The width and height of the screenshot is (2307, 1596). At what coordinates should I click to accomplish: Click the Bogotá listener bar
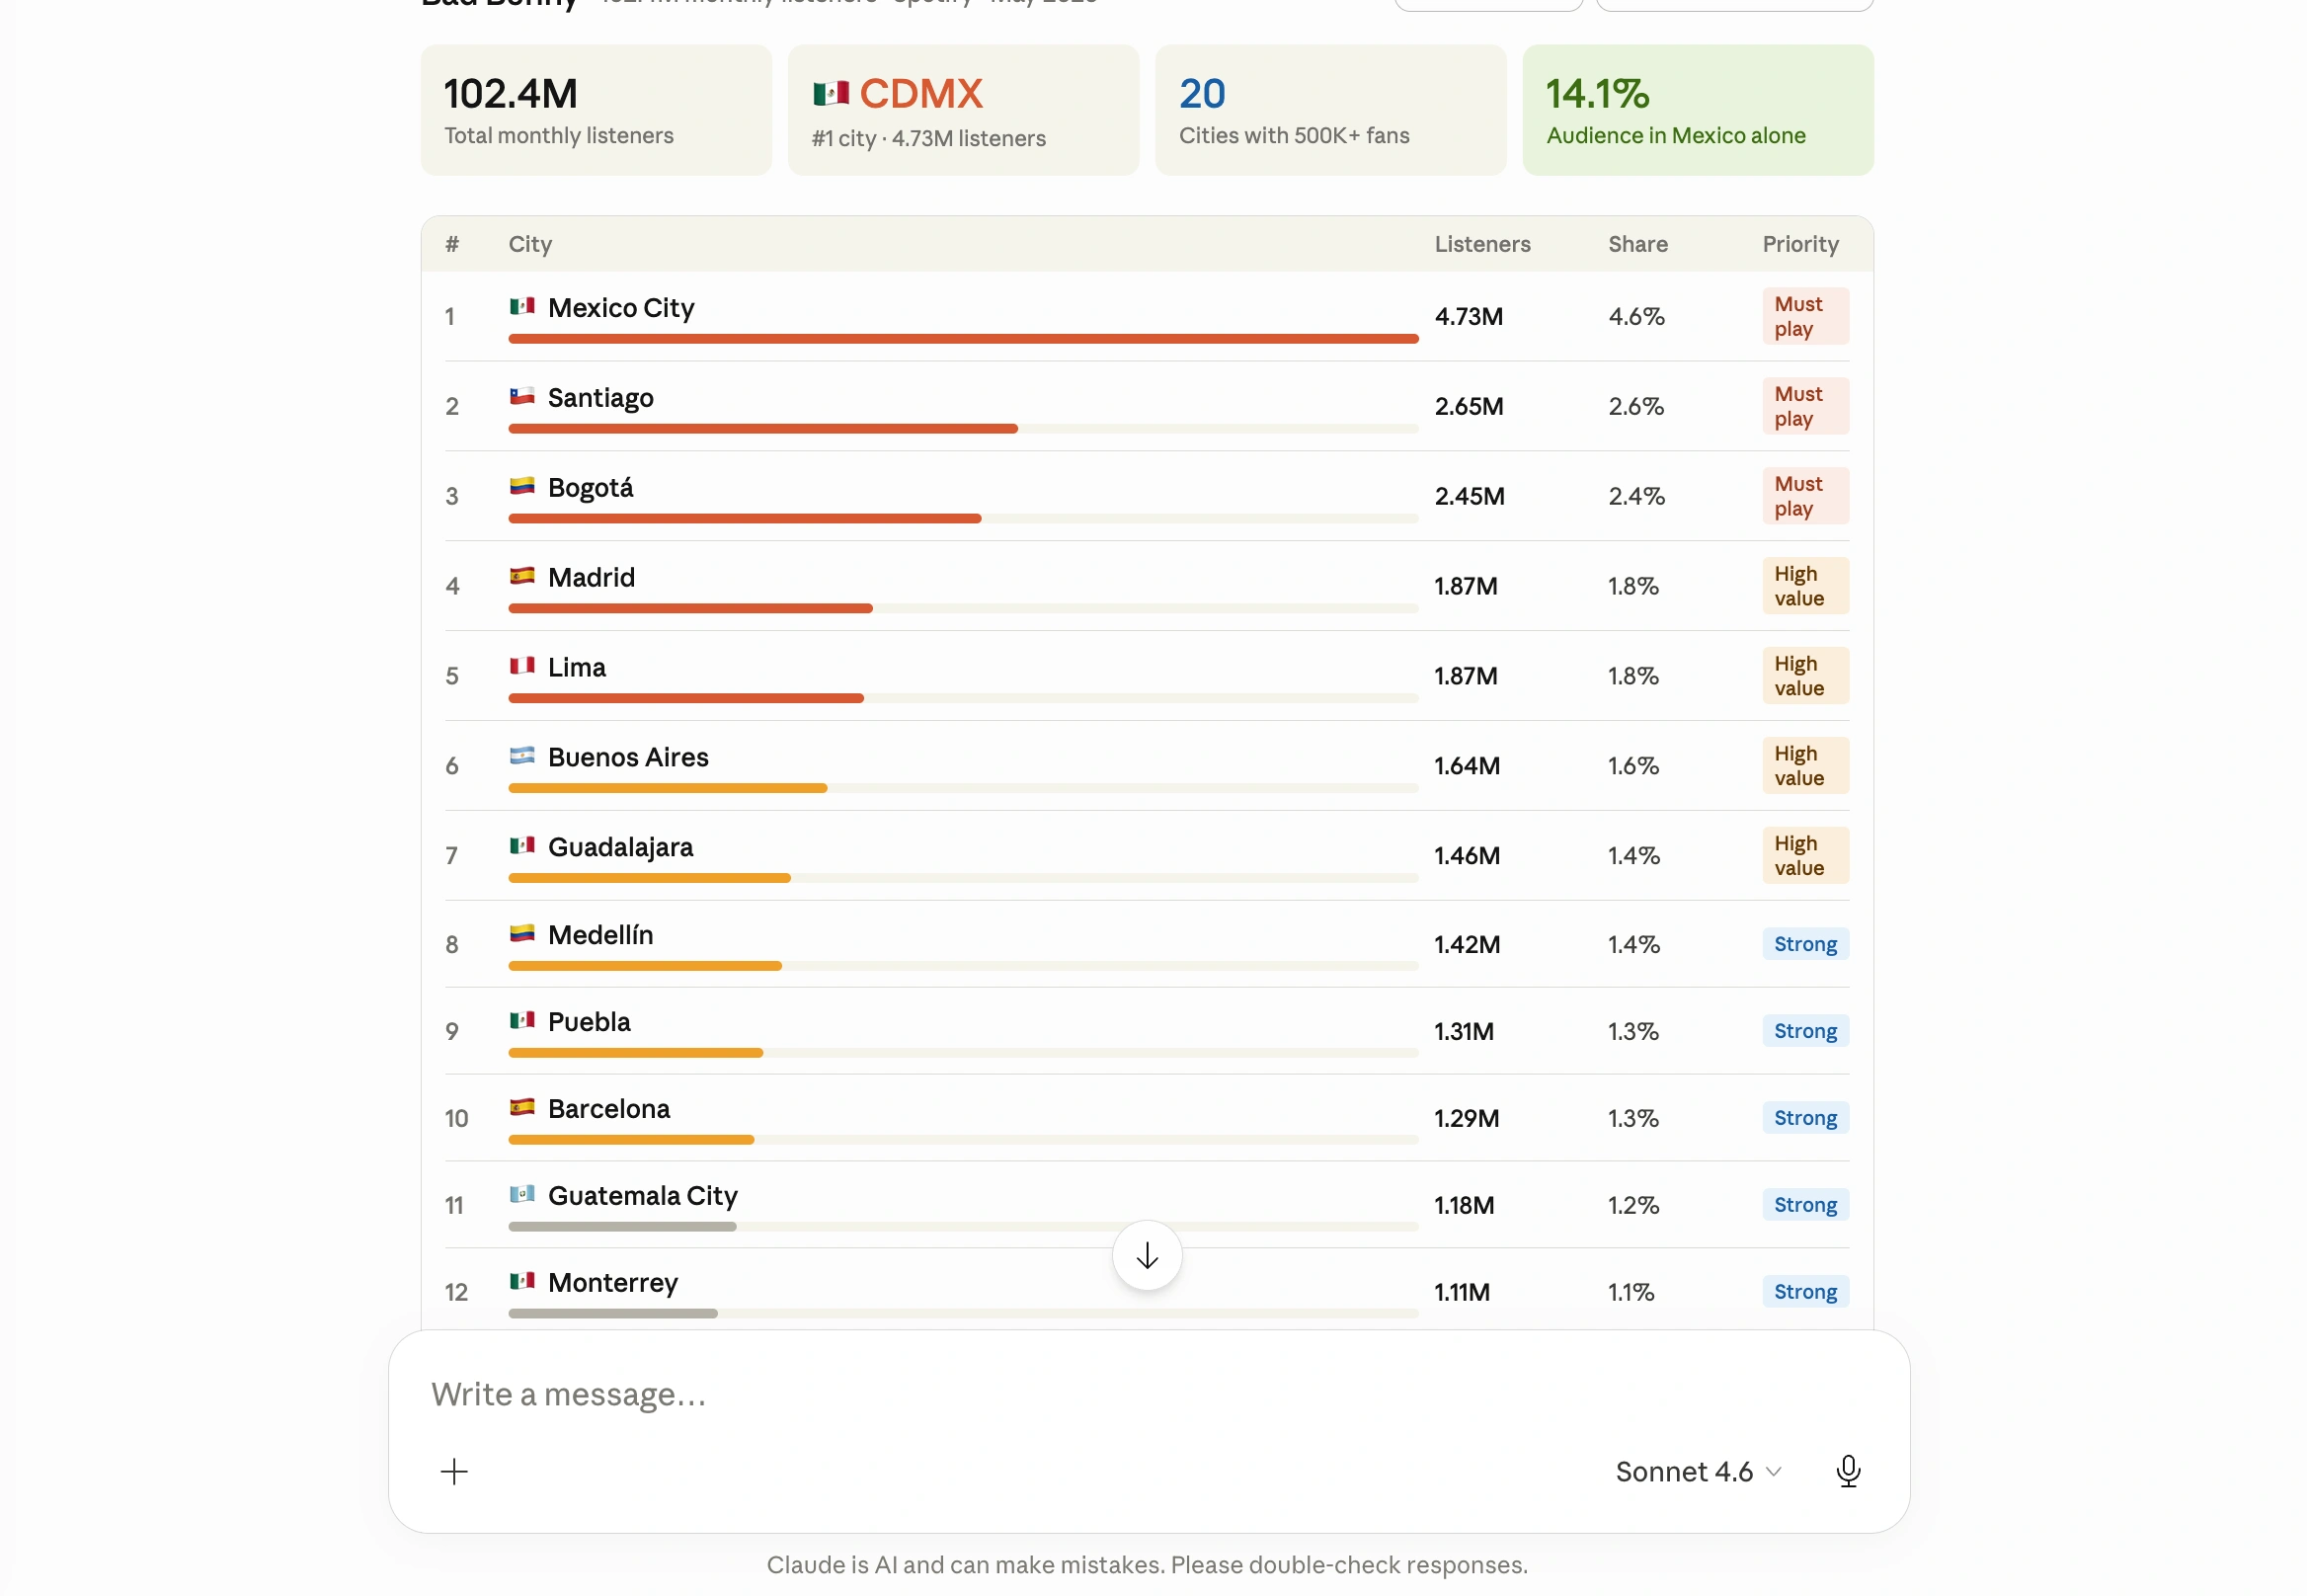tap(963, 518)
